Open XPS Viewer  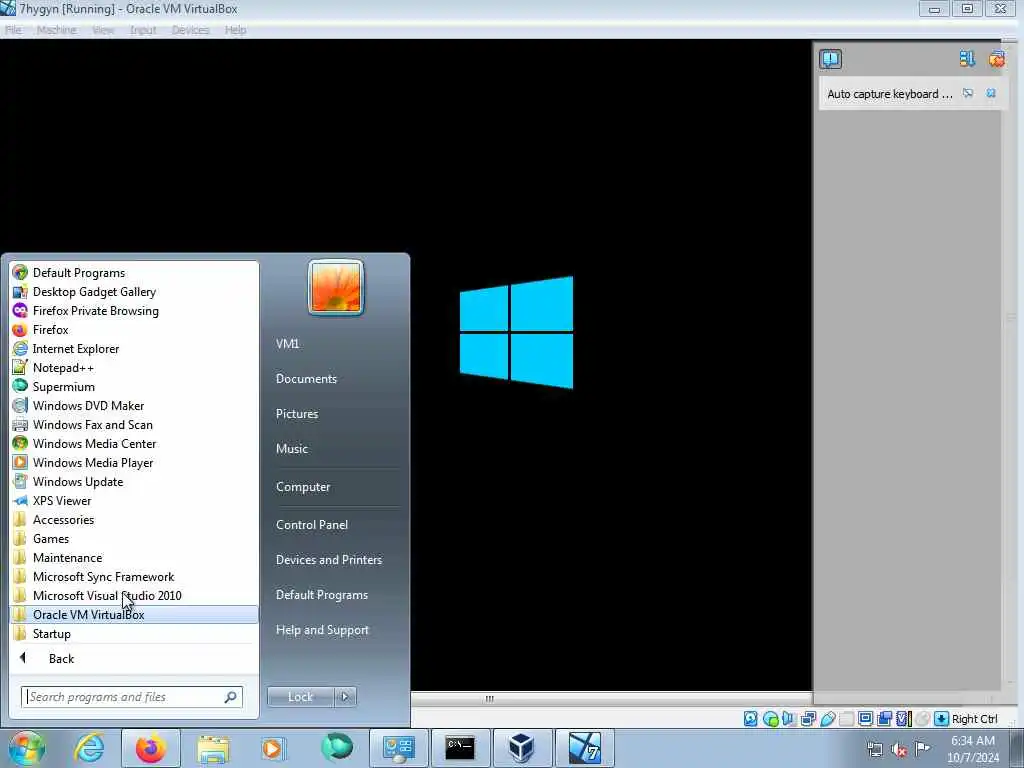coord(134,501)
